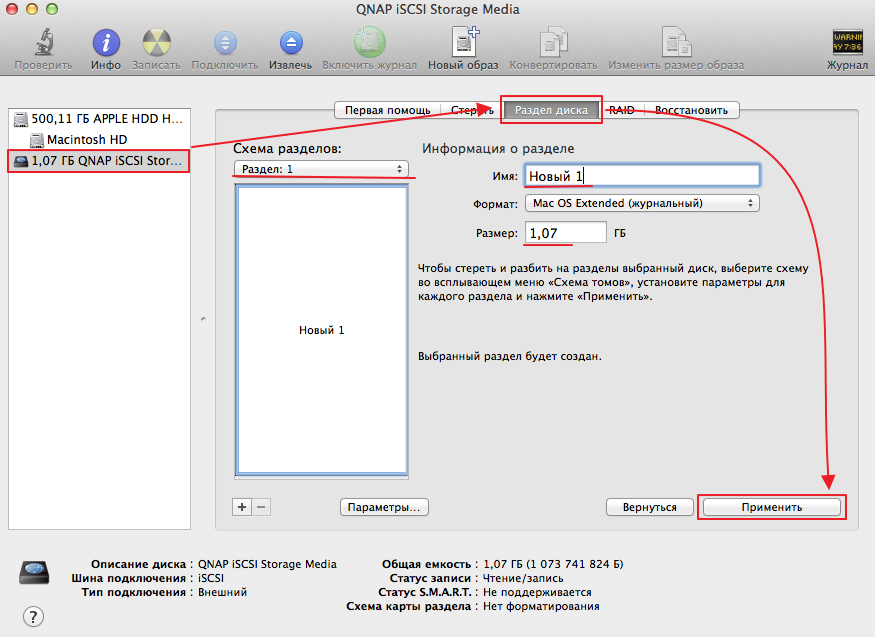Switch to the RAID tab
This screenshot has height=637, width=875.
click(622, 110)
